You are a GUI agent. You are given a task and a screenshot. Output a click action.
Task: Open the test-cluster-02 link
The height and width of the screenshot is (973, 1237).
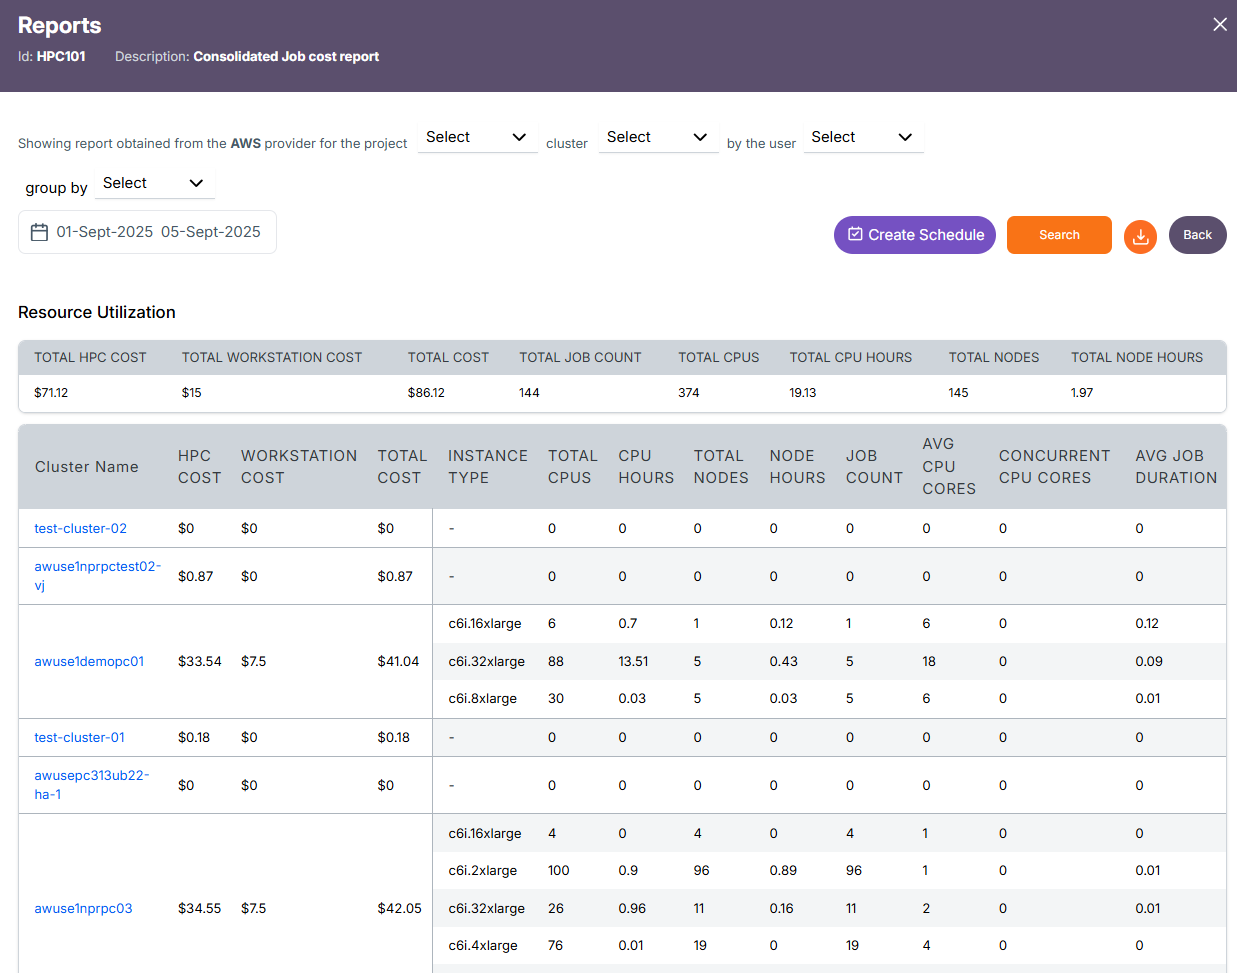(x=81, y=528)
